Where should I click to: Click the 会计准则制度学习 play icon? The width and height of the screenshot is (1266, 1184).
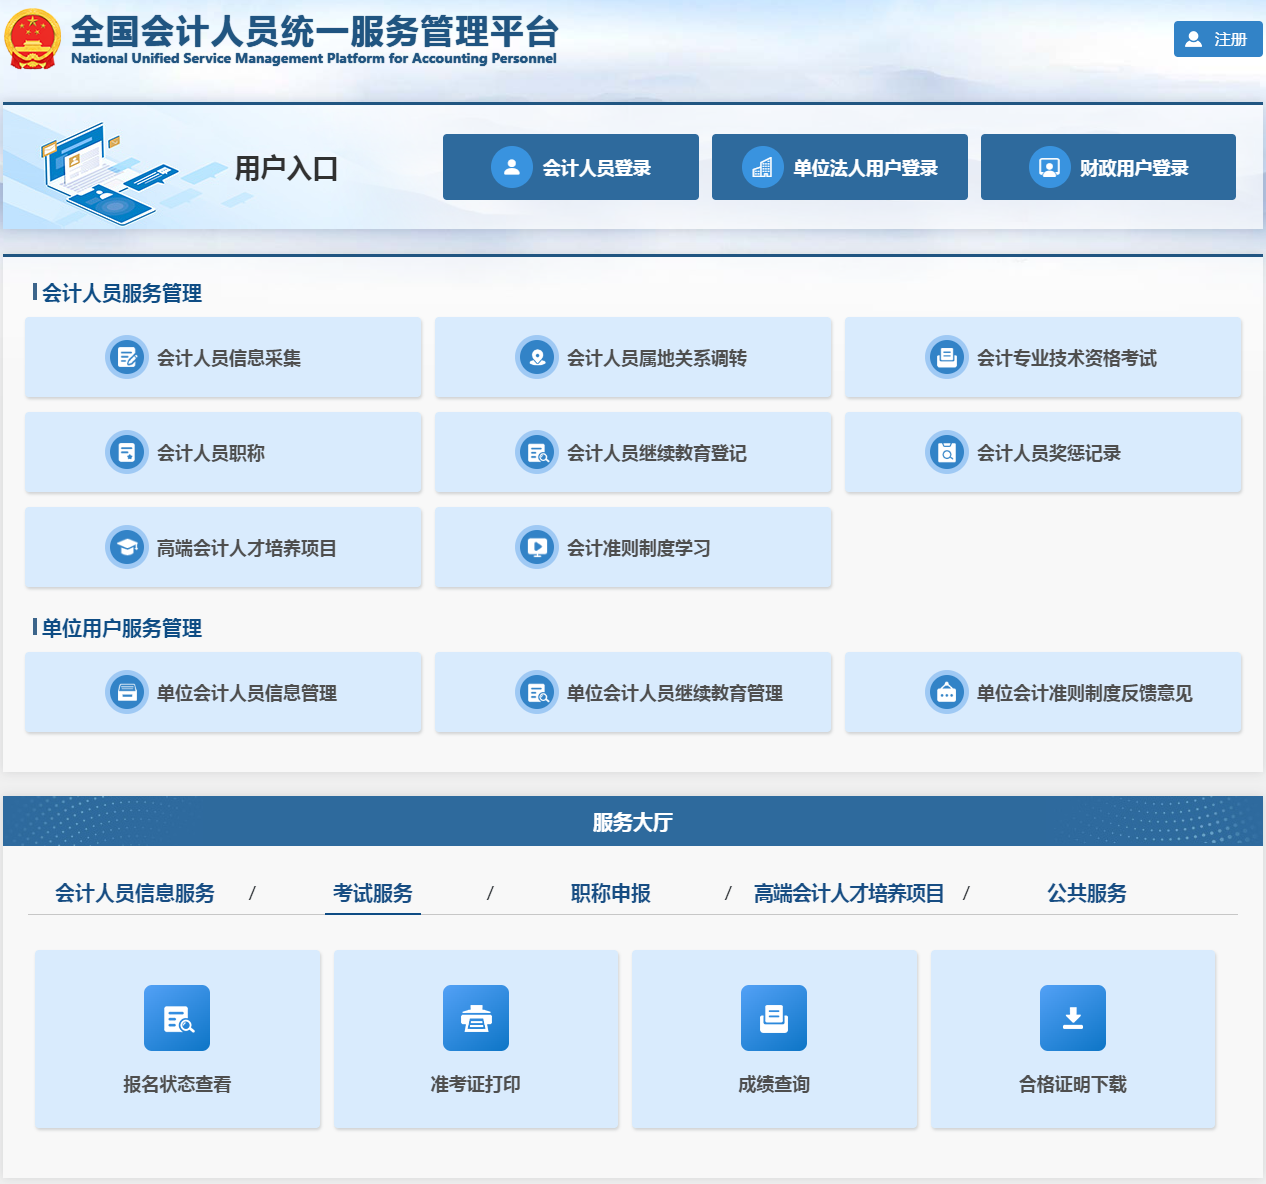(537, 548)
